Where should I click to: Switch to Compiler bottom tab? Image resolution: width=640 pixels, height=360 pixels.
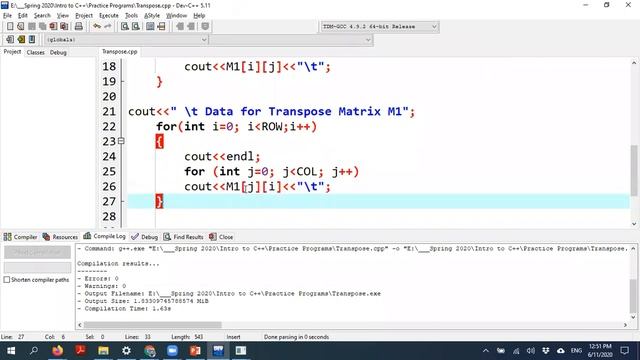pos(20,237)
